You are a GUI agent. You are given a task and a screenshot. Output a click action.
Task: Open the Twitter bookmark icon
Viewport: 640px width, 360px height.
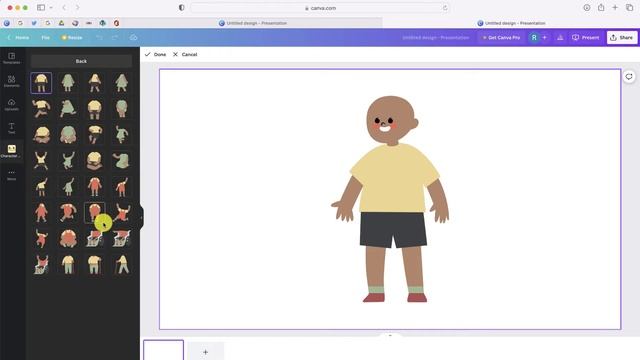pyautogui.click(x=34, y=23)
